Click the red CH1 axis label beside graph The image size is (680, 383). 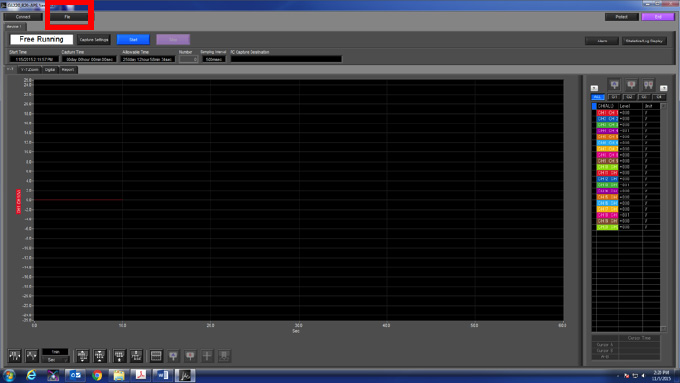pos(19,201)
